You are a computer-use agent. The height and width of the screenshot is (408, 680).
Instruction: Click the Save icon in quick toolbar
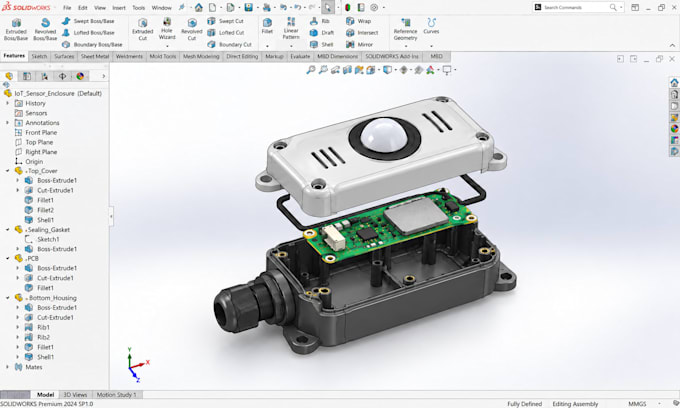(x=248, y=7)
